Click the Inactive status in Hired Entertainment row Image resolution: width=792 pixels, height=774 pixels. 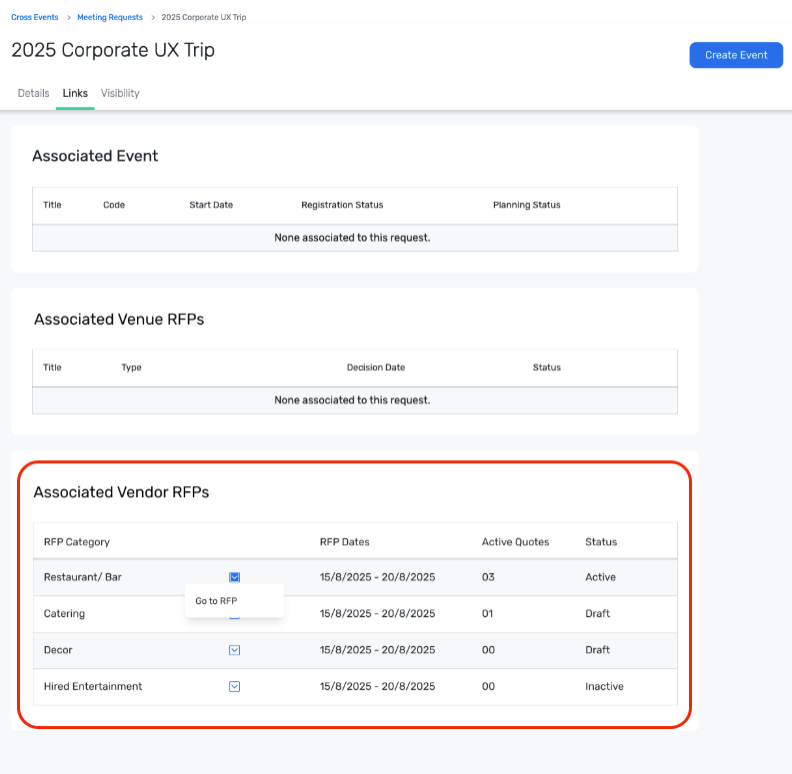pyautogui.click(x=604, y=686)
